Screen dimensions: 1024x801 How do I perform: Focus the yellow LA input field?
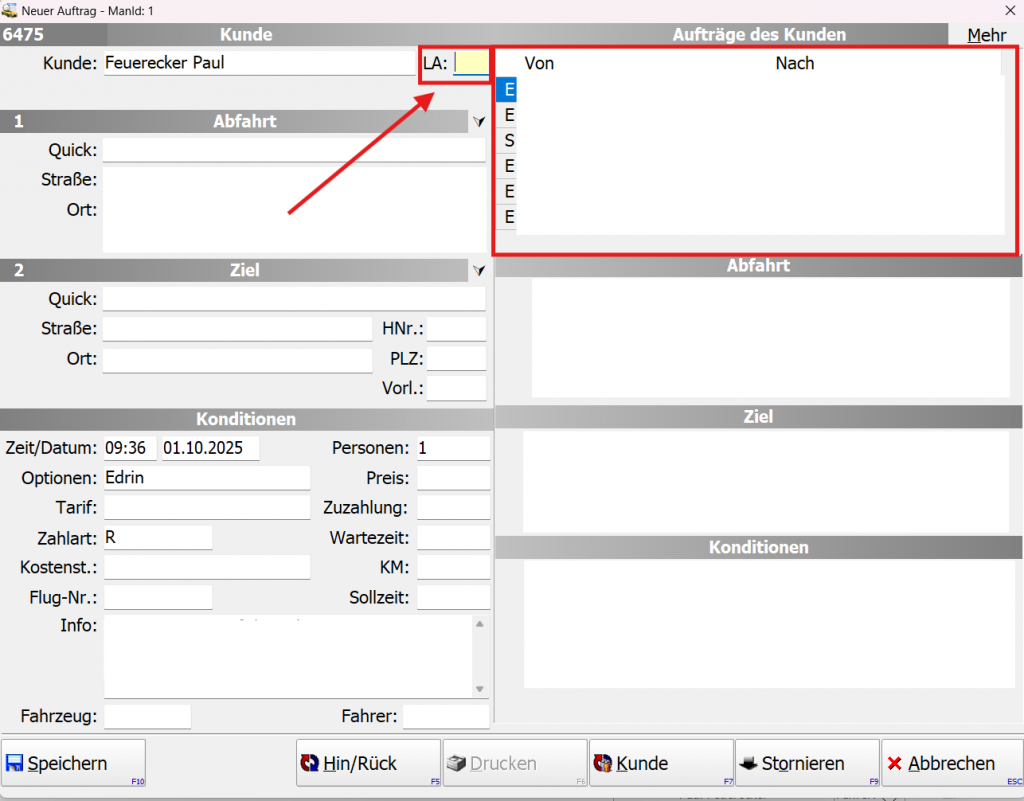click(x=471, y=63)
